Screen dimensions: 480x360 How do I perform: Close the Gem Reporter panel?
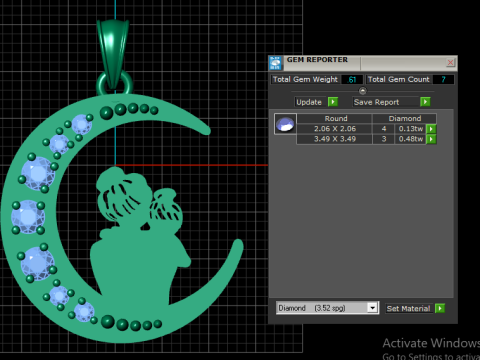click(x=450, y=62)
